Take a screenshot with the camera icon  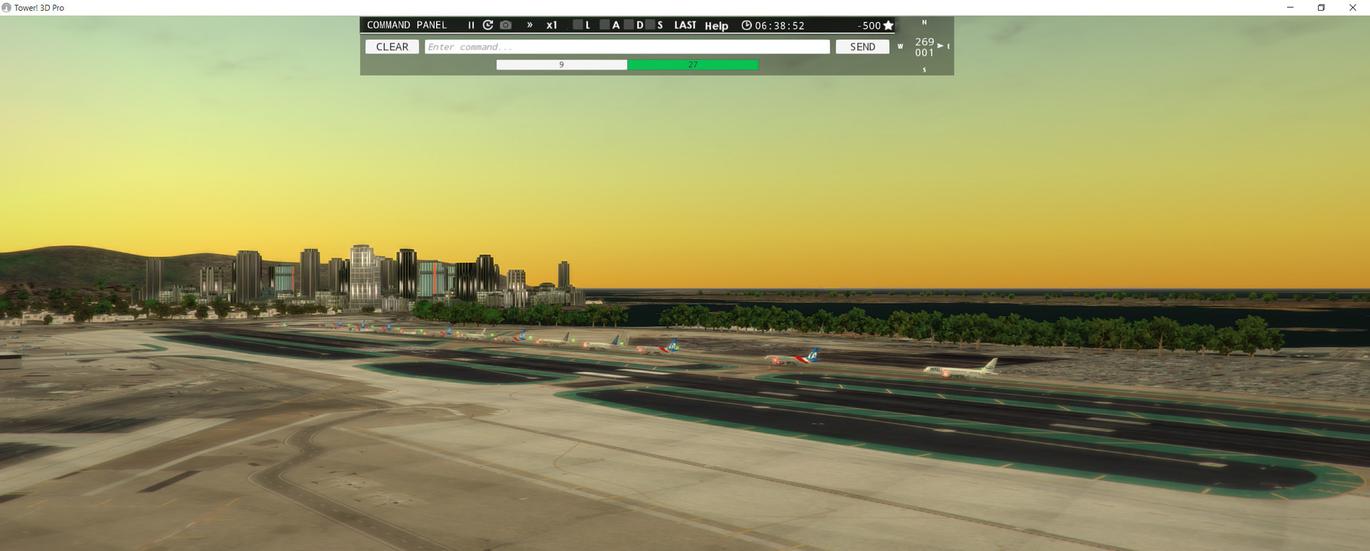click(506, 25)
